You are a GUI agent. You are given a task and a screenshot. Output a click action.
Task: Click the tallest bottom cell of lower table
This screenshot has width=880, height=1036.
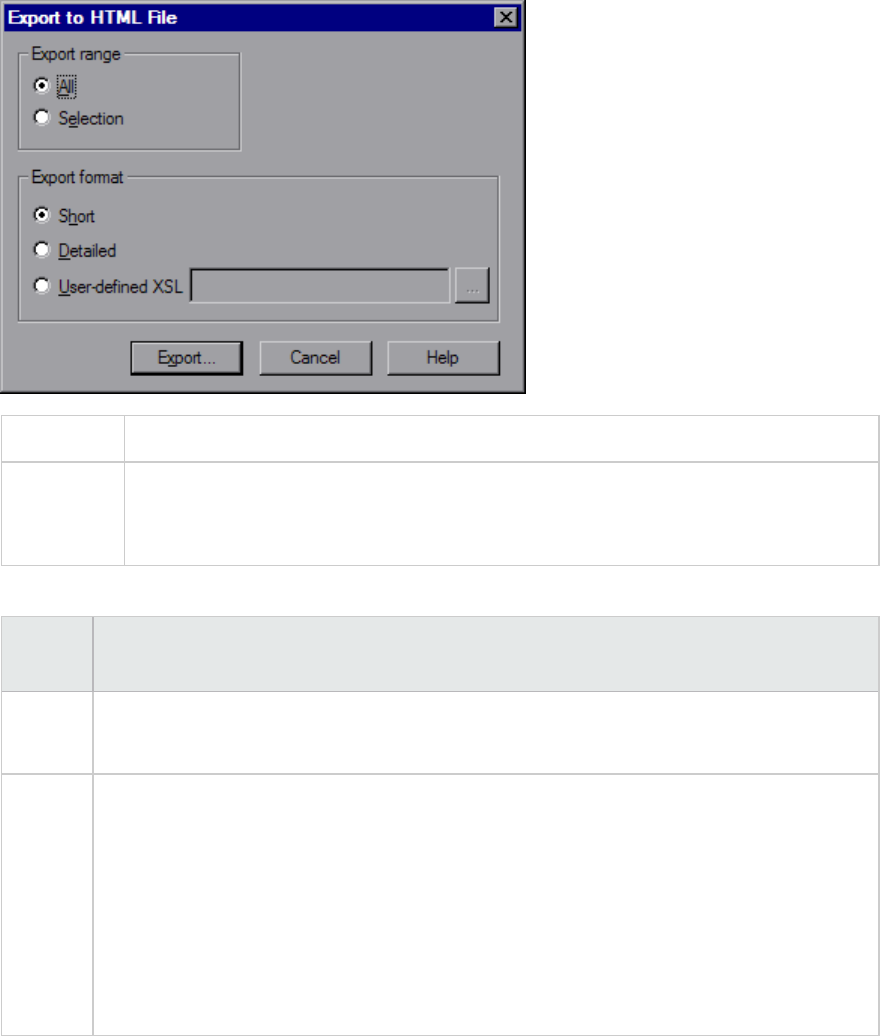click(486, 905)
